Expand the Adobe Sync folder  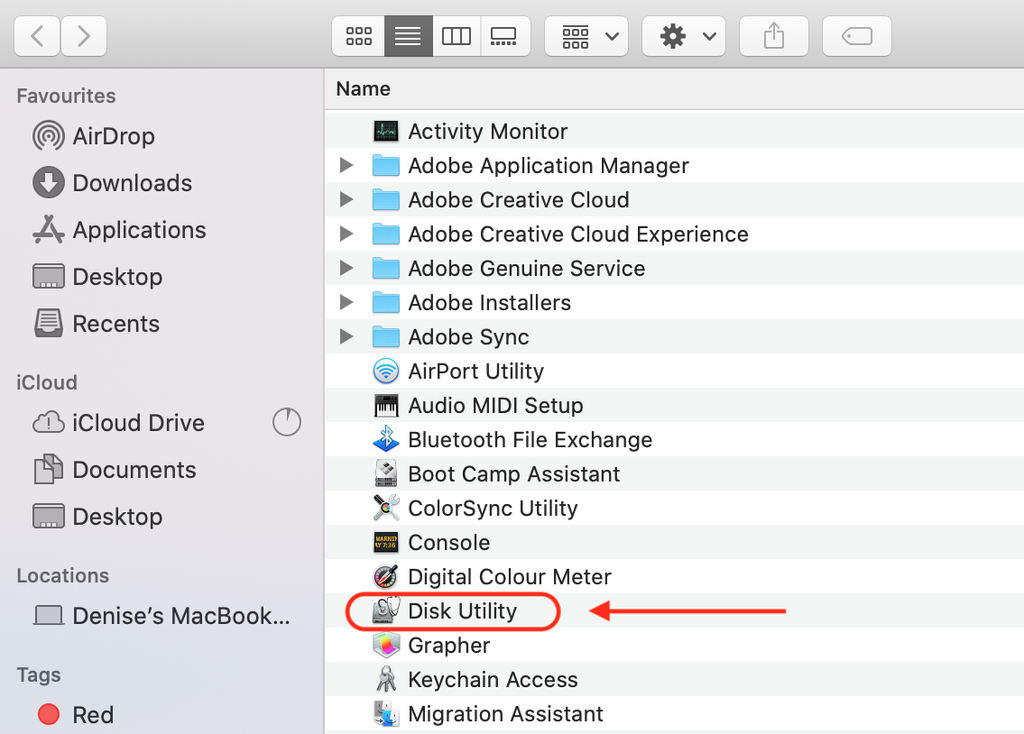tap(346, 337)
